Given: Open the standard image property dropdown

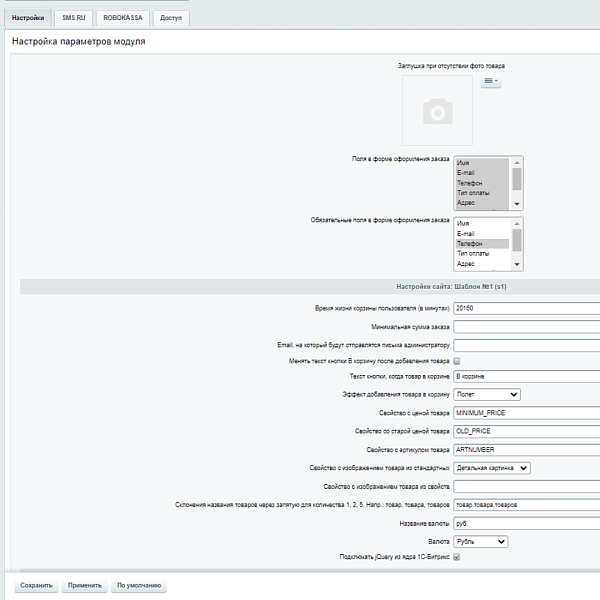Looking at the screenshot, I should (x=491, y=467).
